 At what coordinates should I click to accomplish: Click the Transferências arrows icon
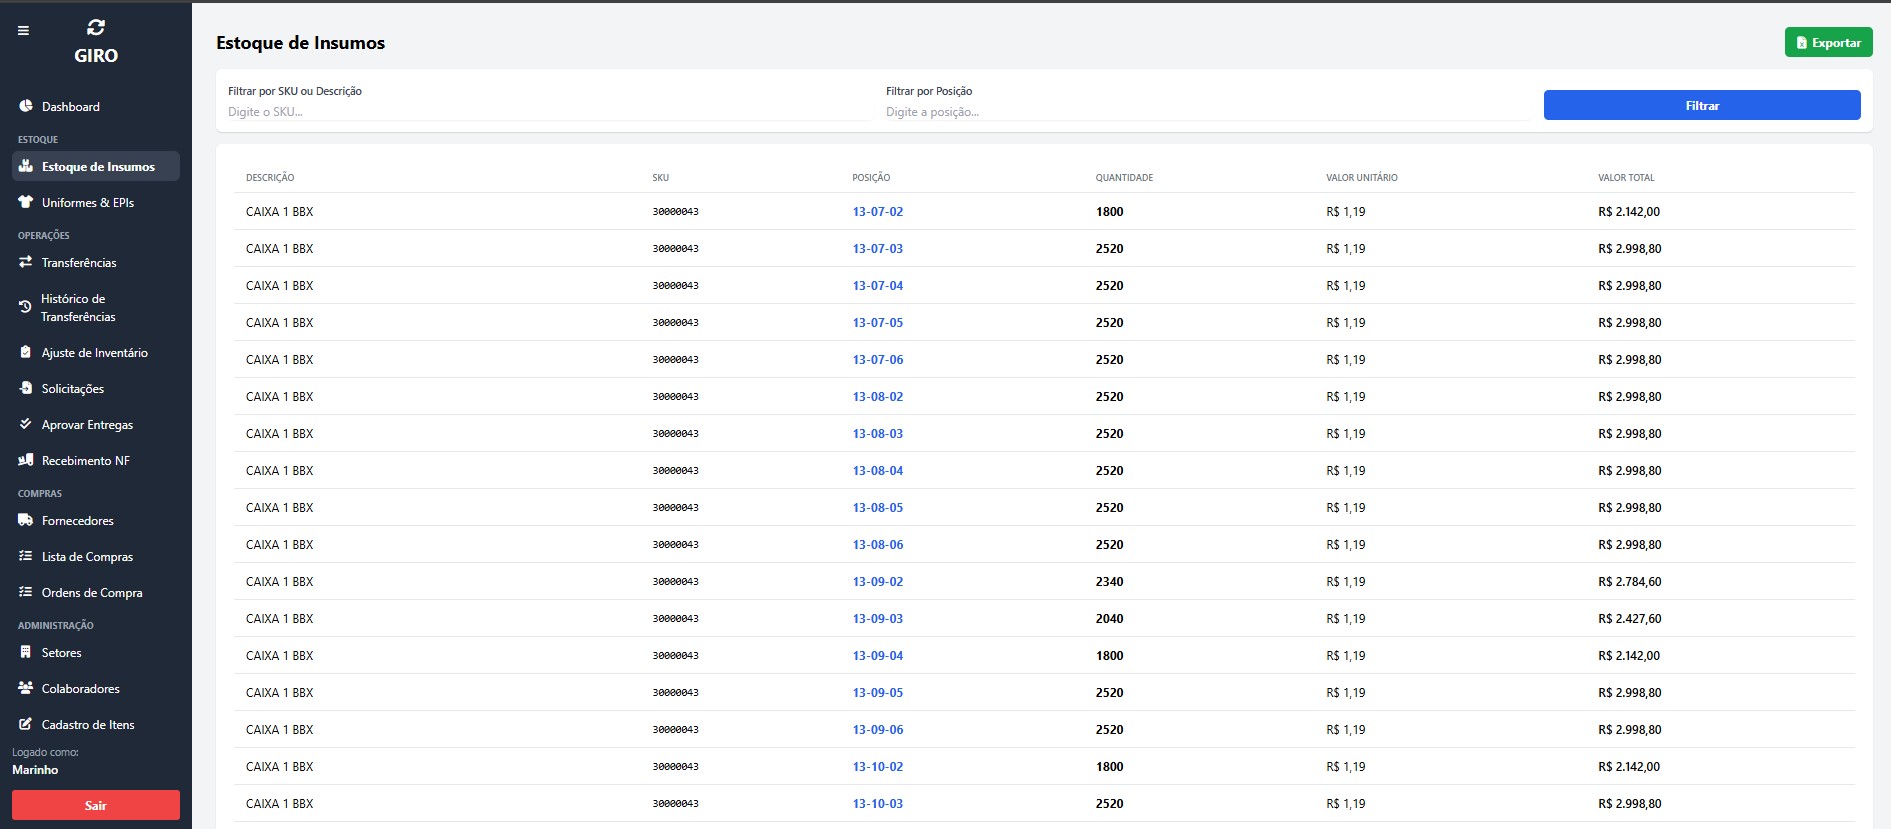(x=26, y=262)
